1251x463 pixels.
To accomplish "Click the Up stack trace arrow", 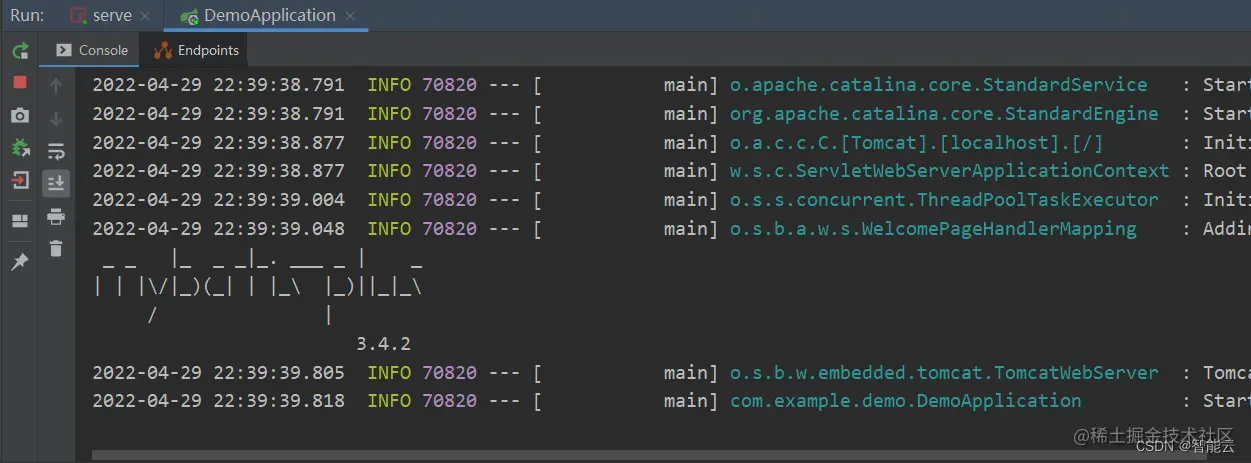I will tap(56, 86).
